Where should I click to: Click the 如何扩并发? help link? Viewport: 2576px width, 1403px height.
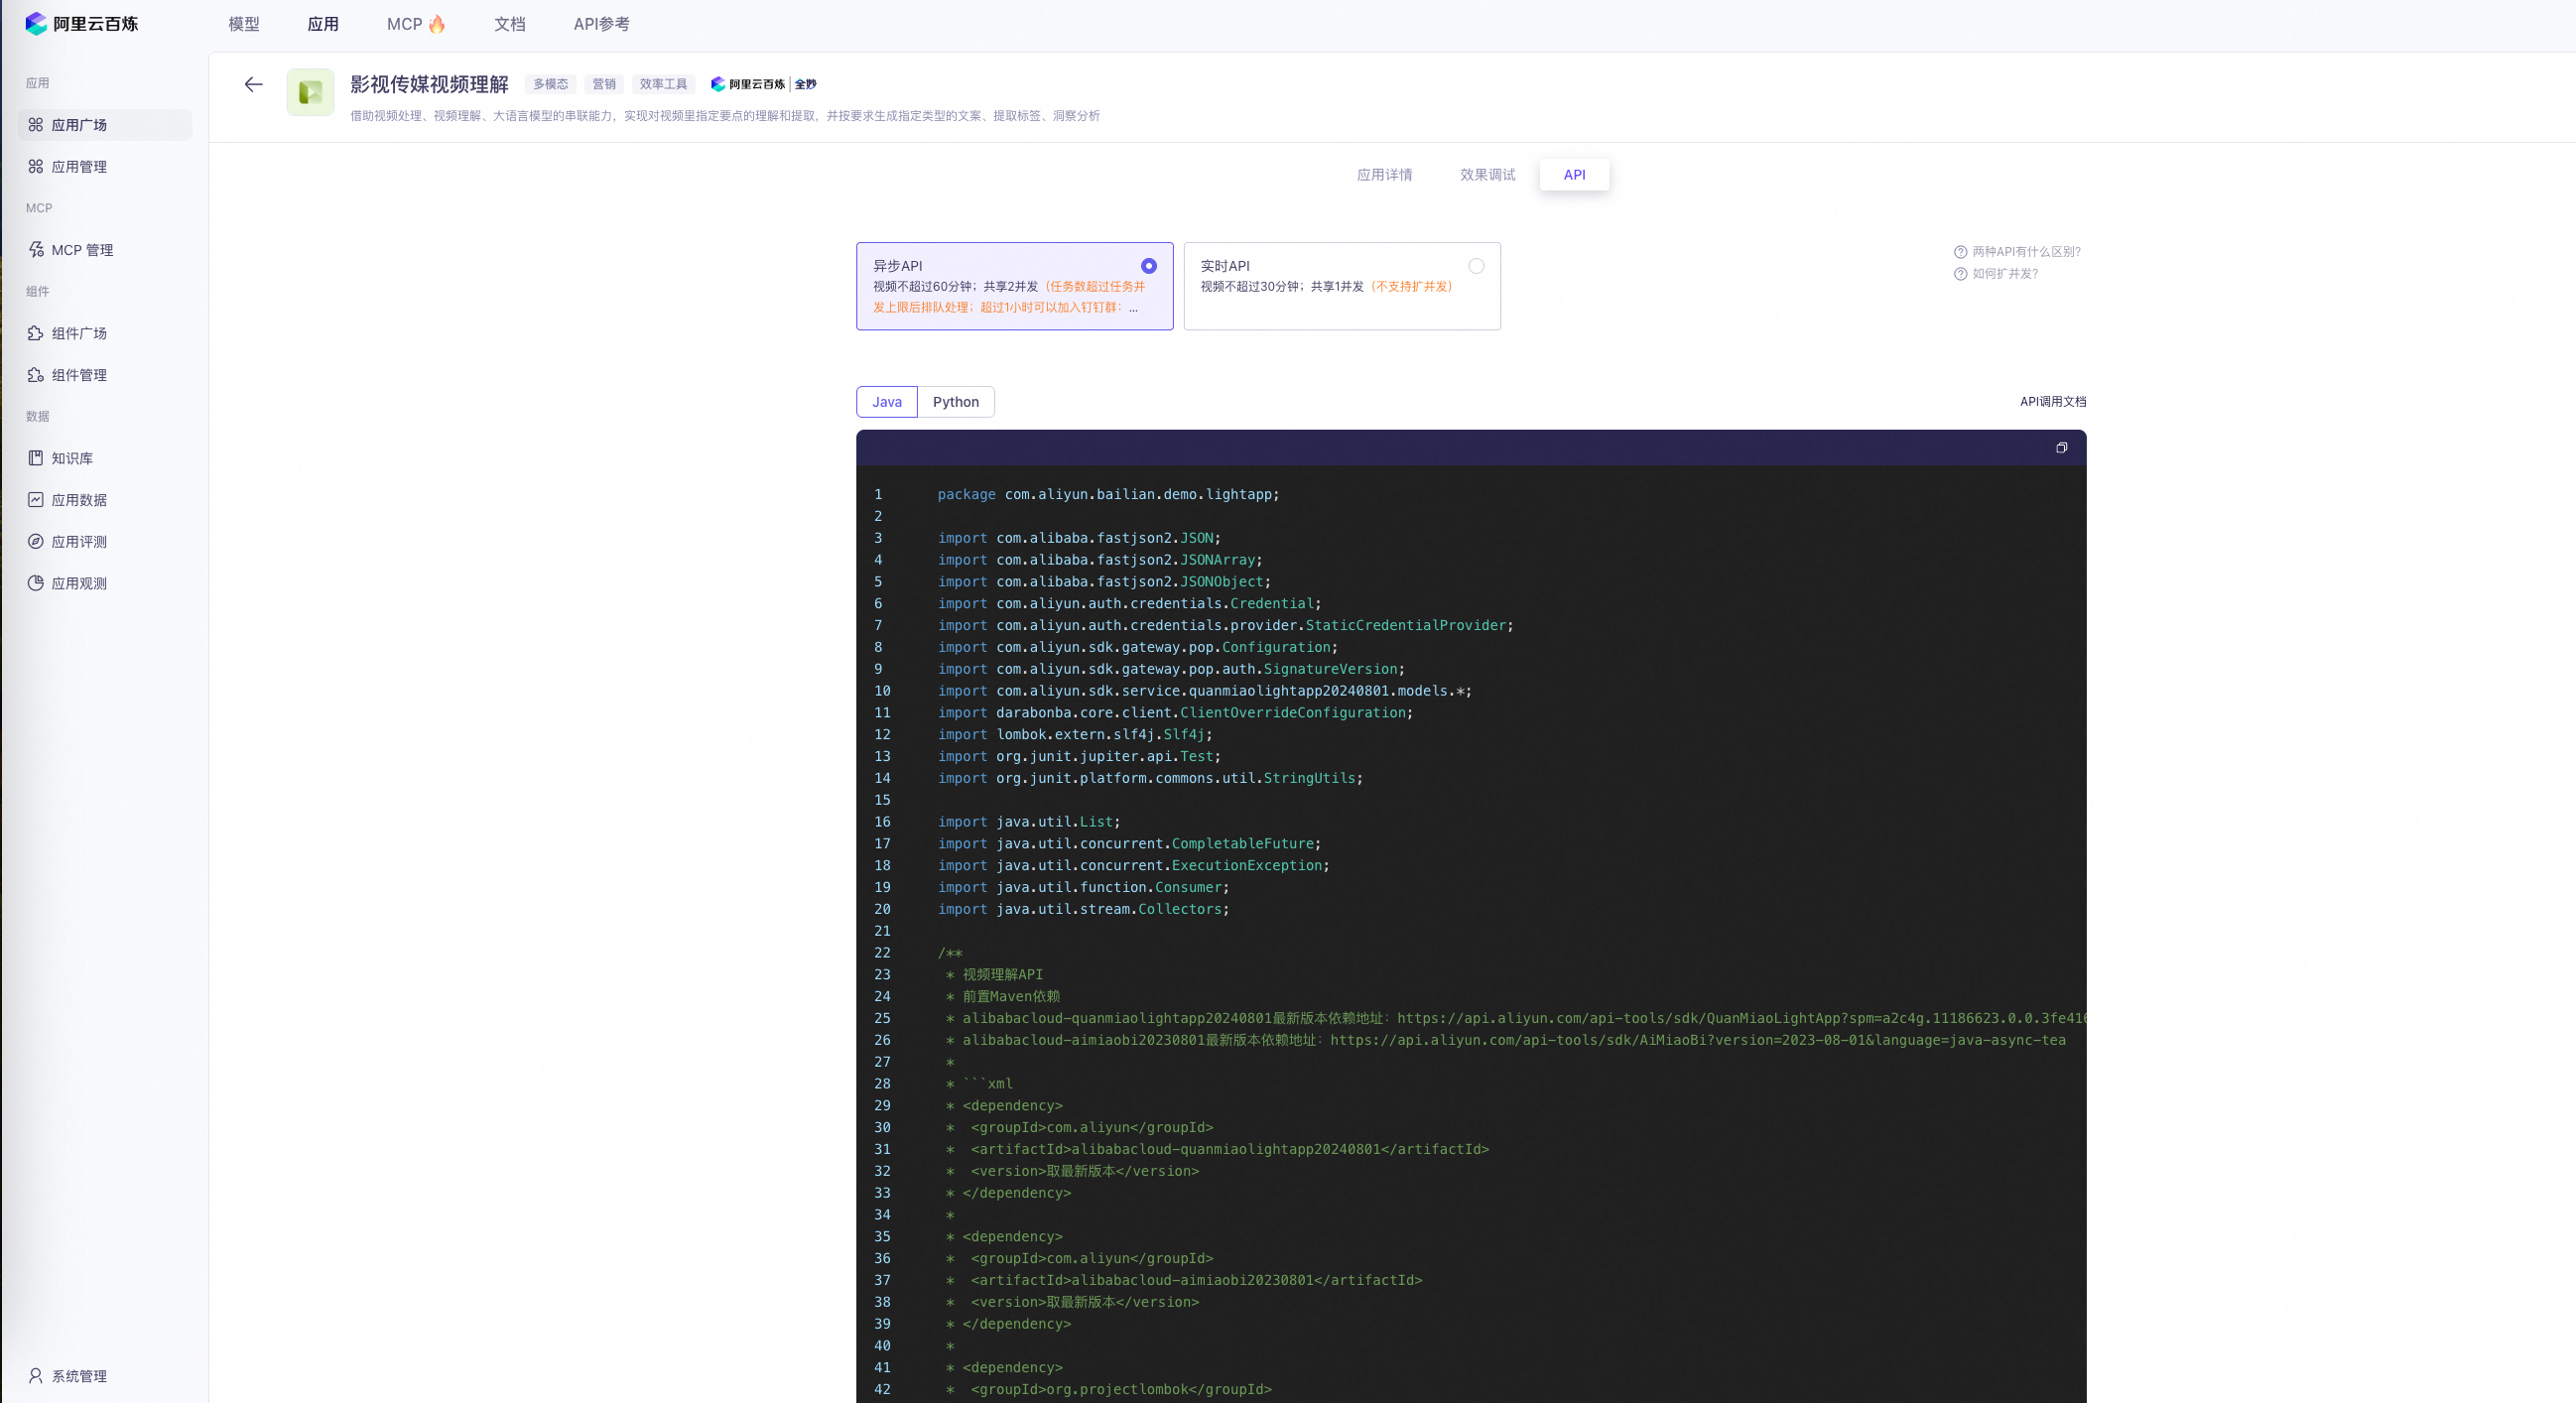click(2004, 274)
